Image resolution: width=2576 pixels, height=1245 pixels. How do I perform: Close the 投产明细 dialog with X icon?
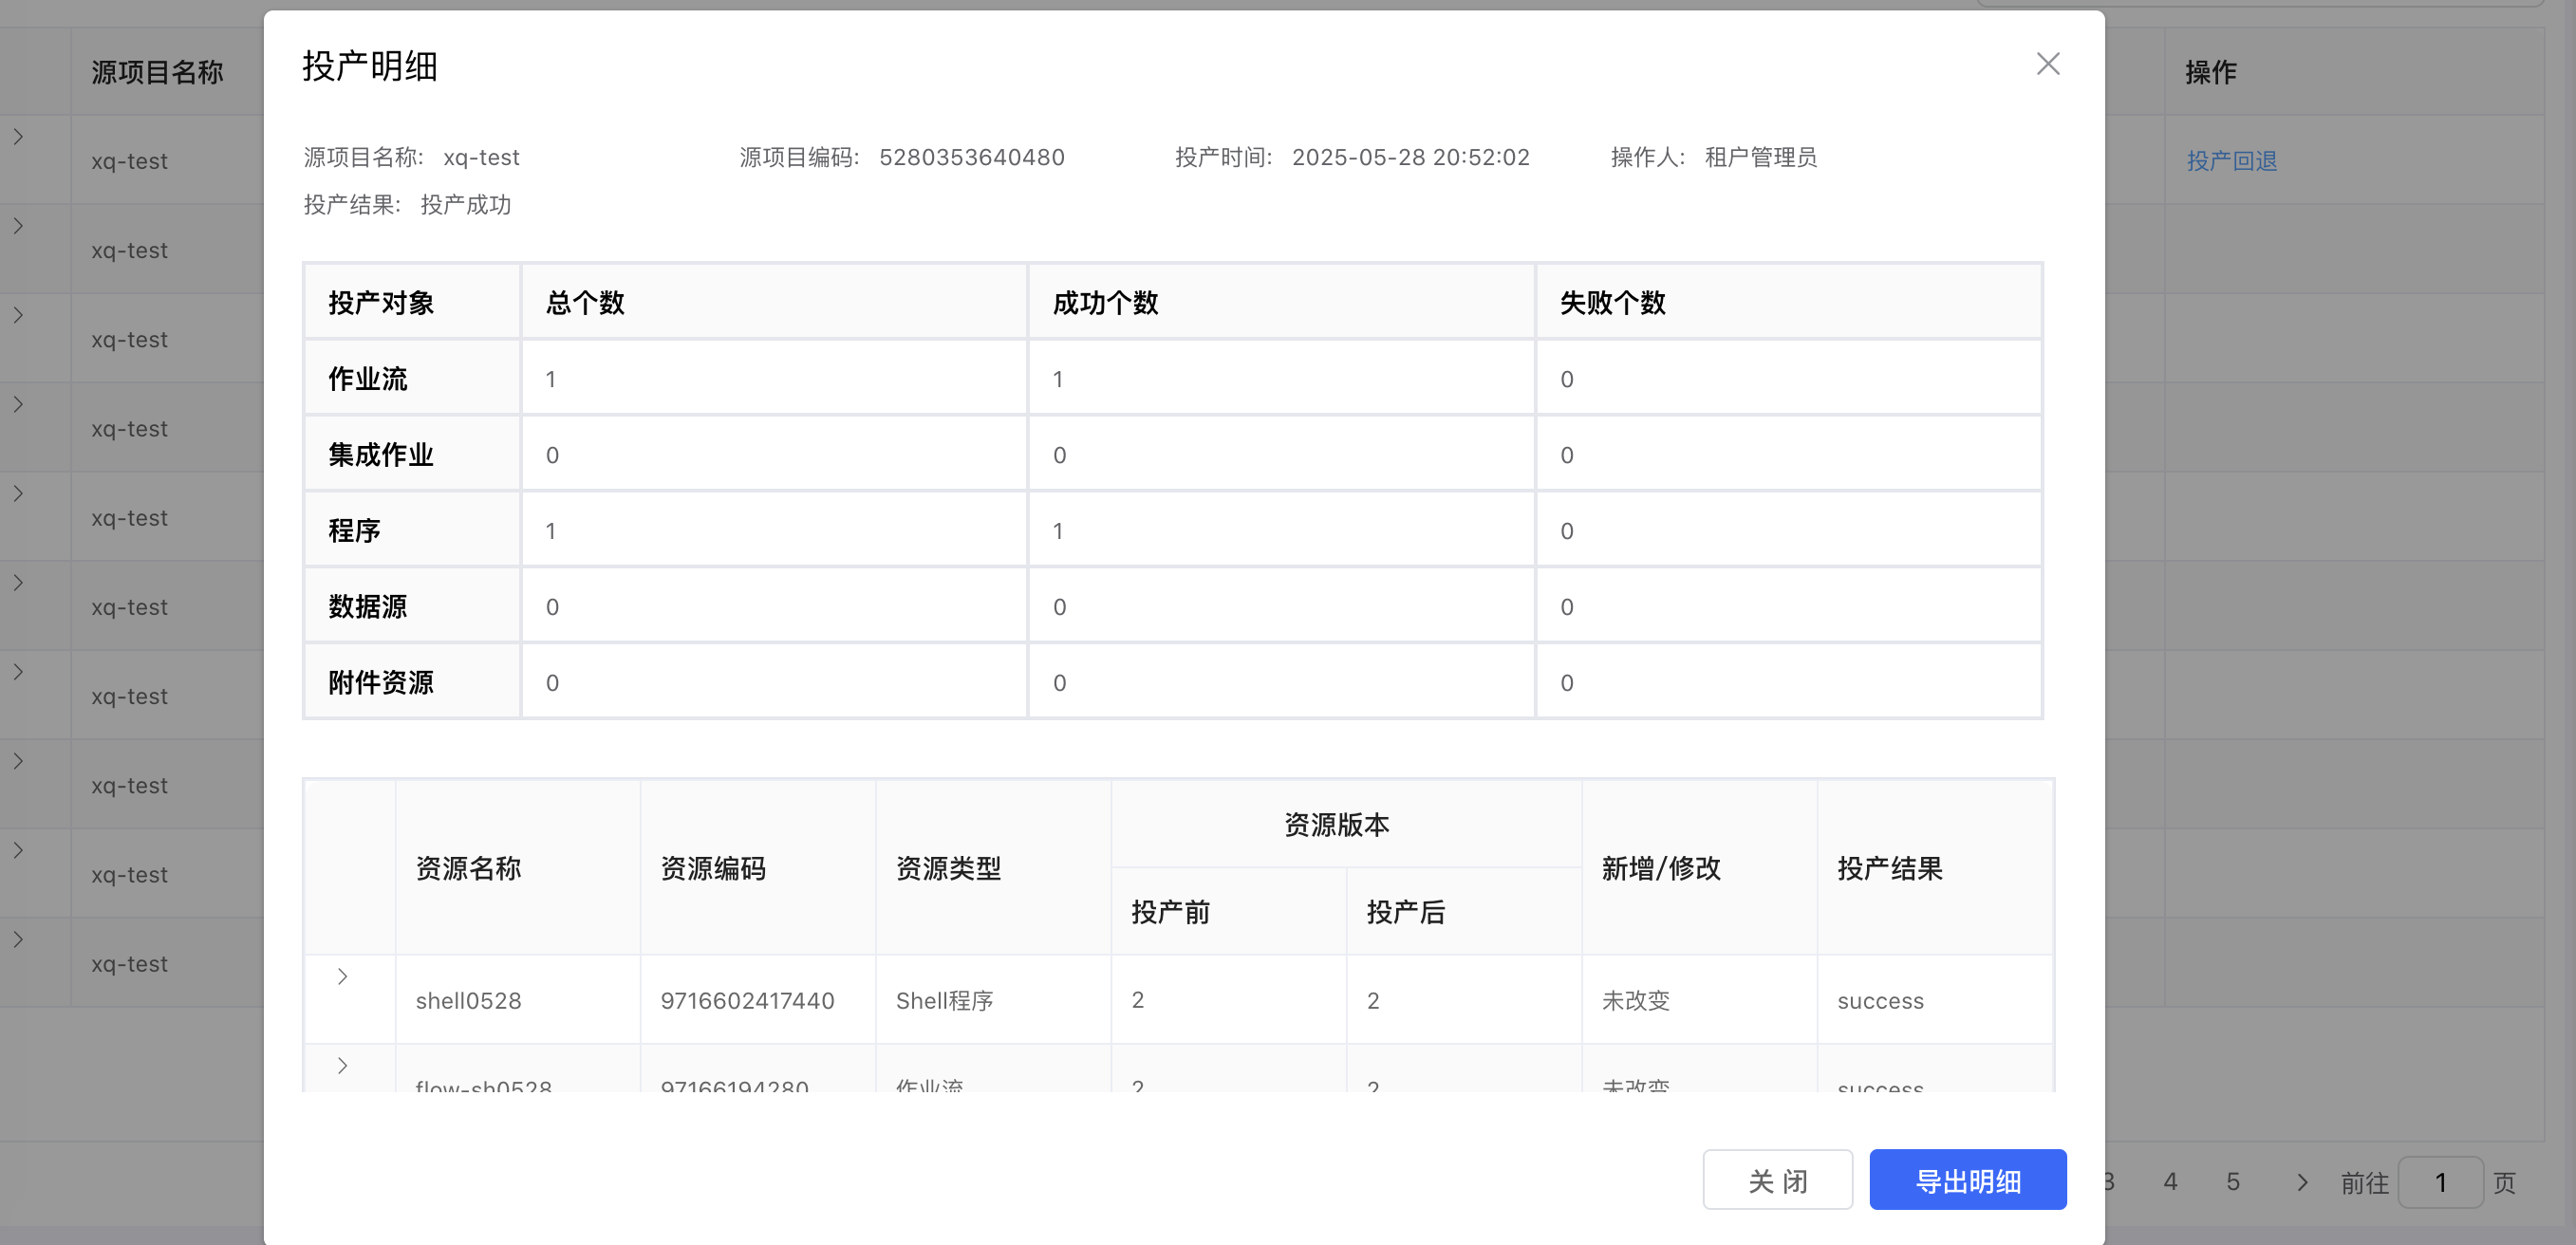tap(2047, 64)
